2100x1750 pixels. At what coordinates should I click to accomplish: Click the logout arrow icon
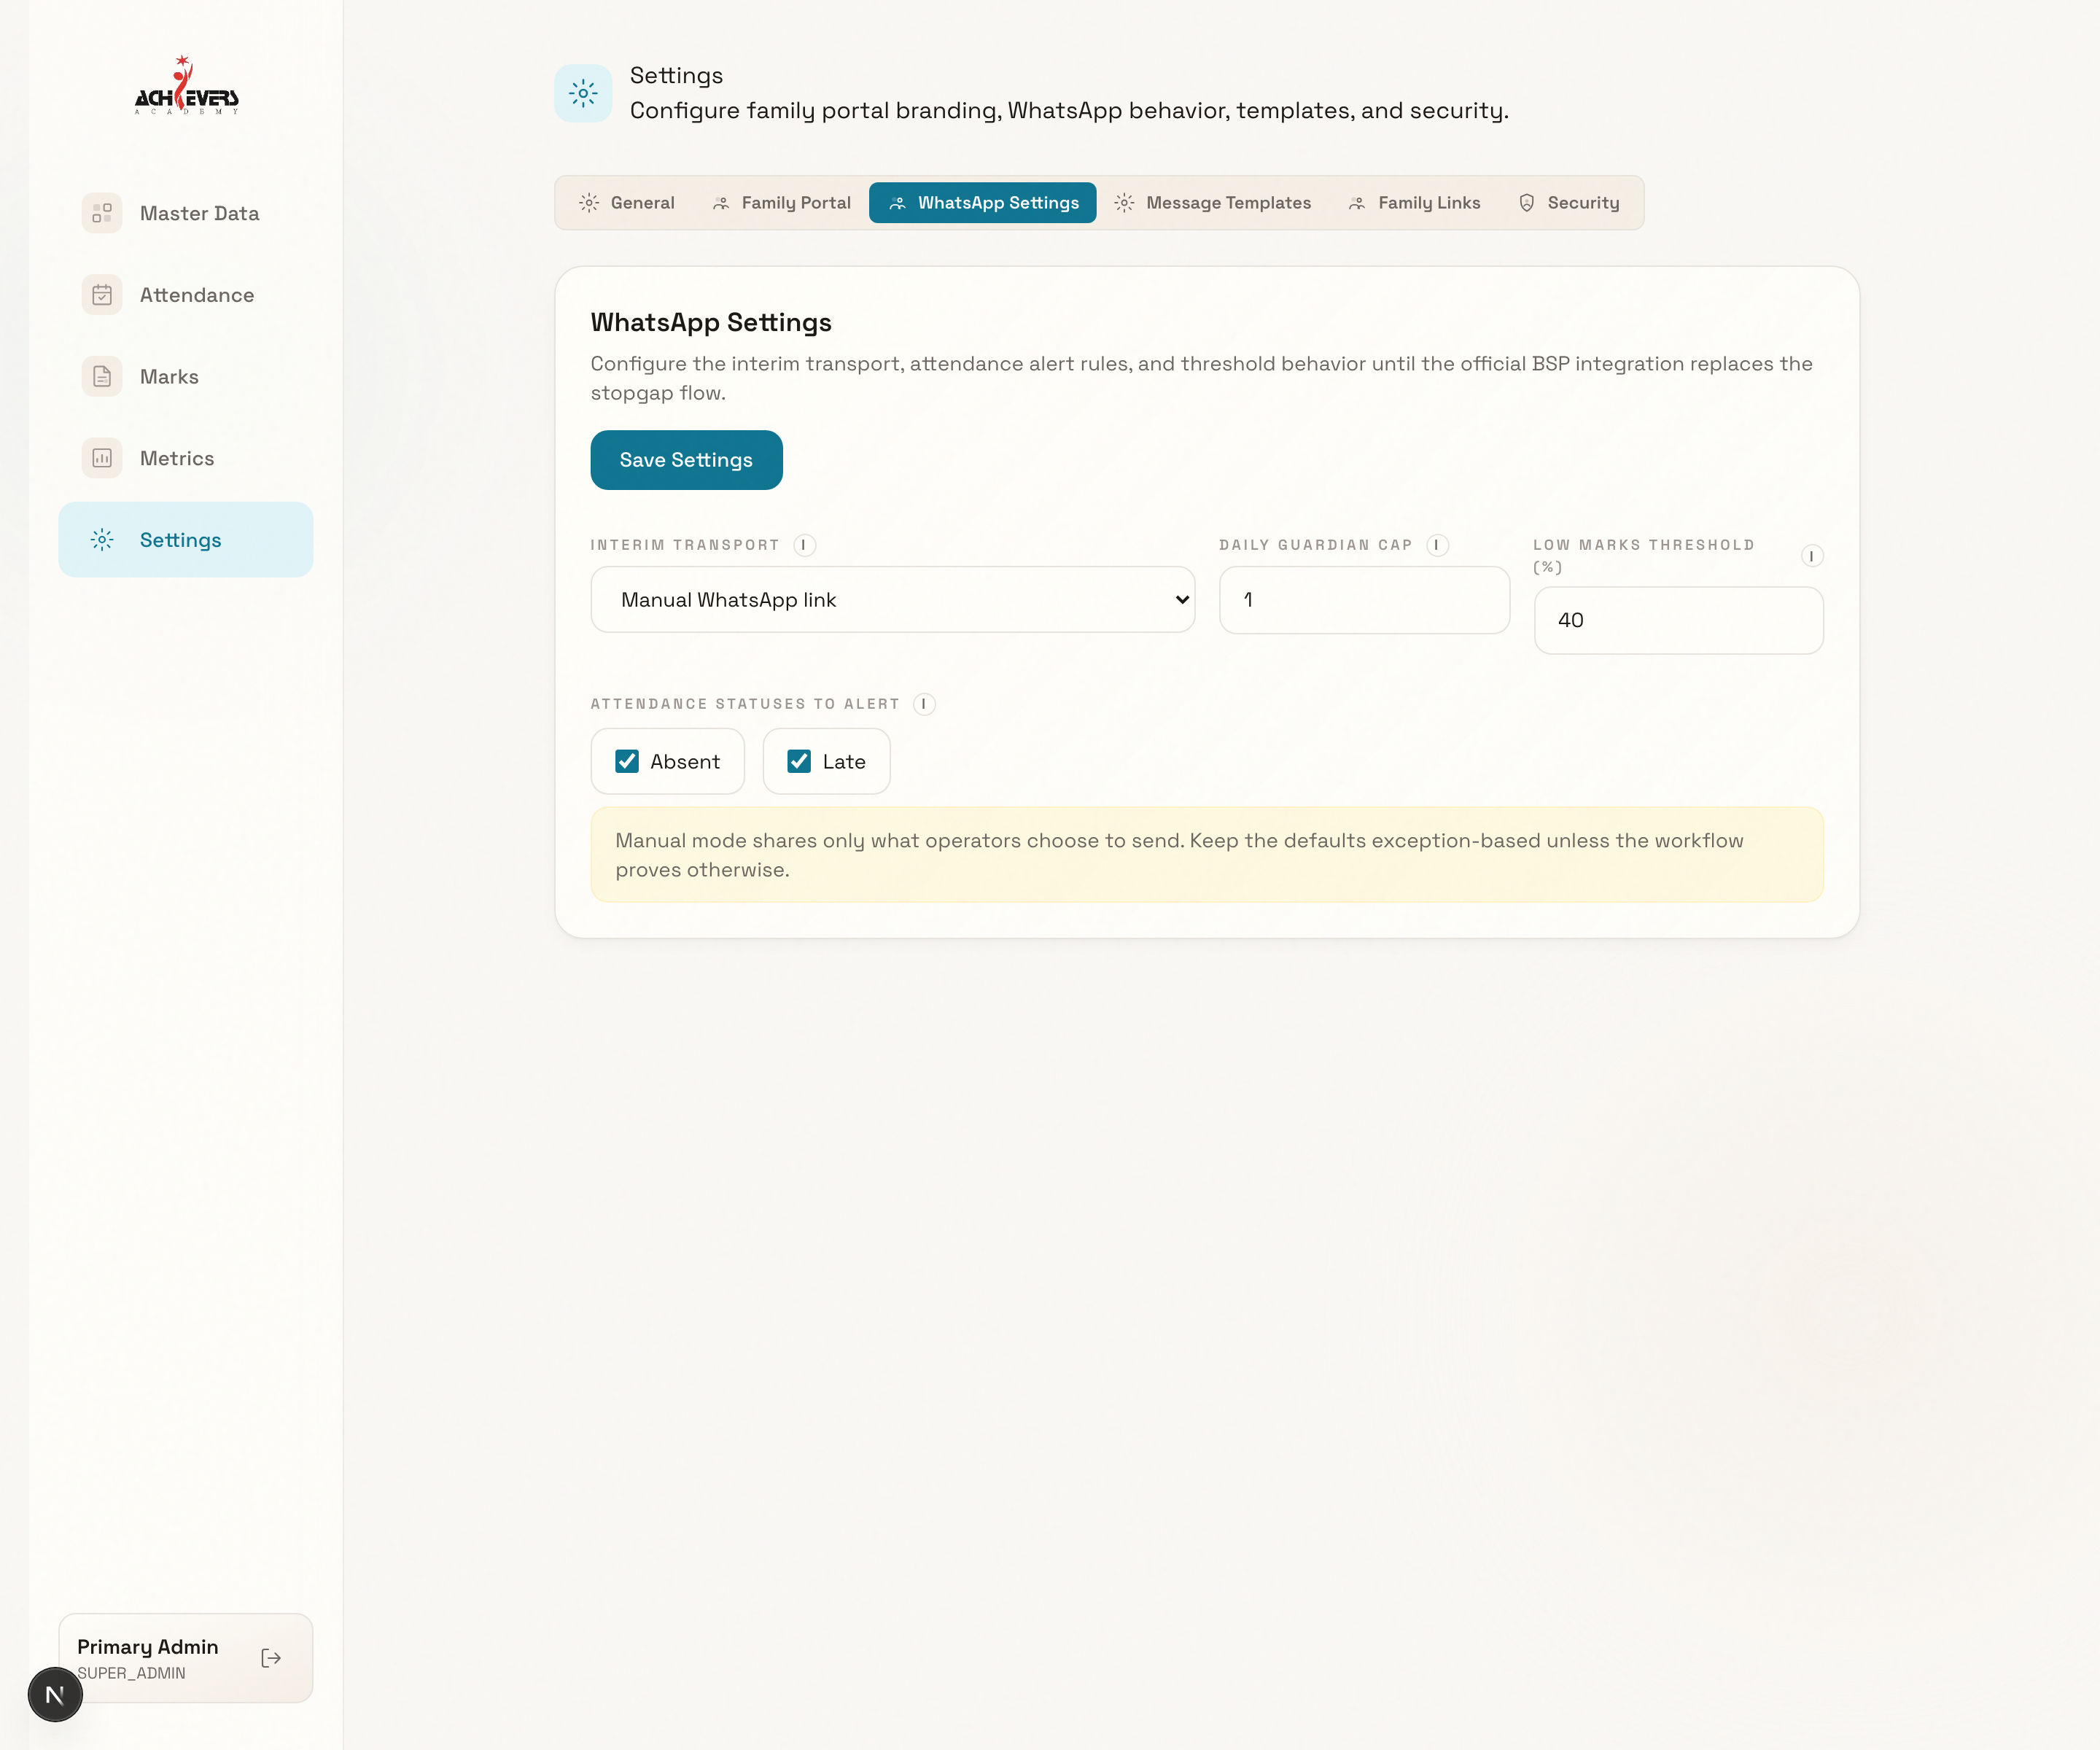pos(271,1658)
